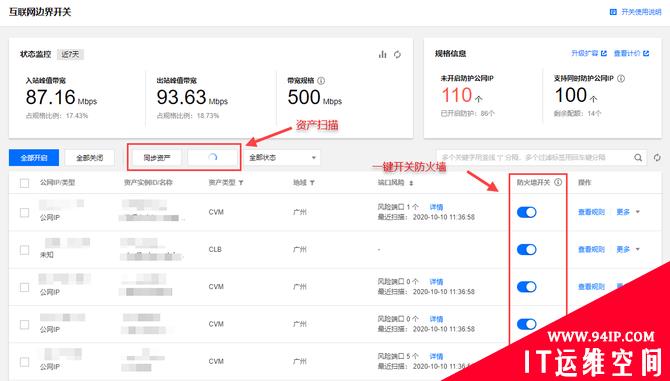670x381 pixels.
Task: Click the 全部关闭 button
Action: pos(89,158)
